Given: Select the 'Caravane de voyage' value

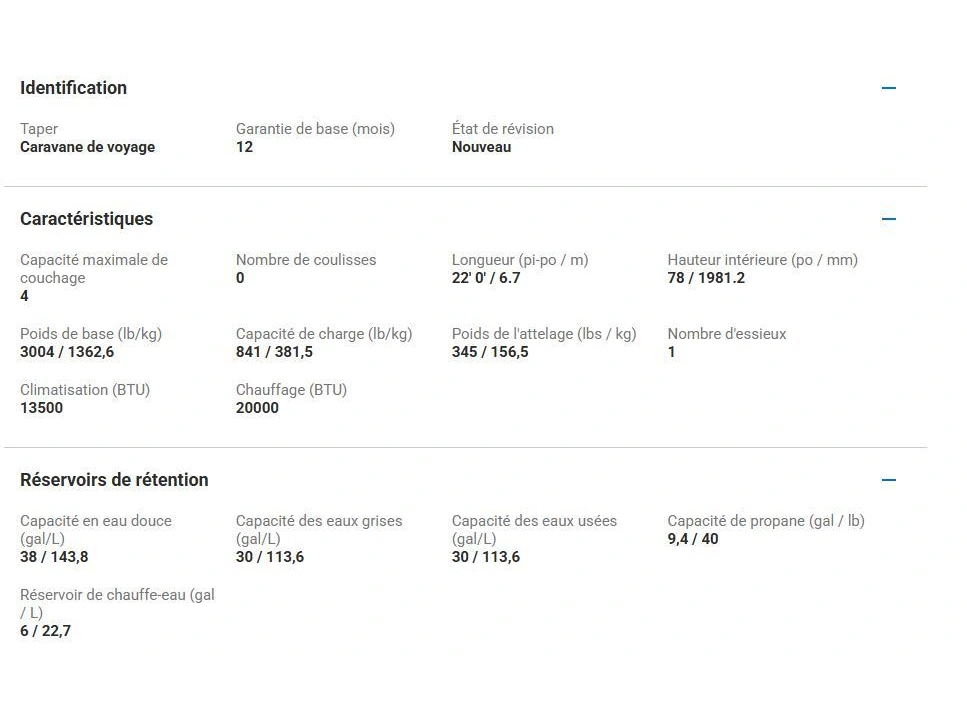Looking at the screenshot, I should [x=87, y=147].
